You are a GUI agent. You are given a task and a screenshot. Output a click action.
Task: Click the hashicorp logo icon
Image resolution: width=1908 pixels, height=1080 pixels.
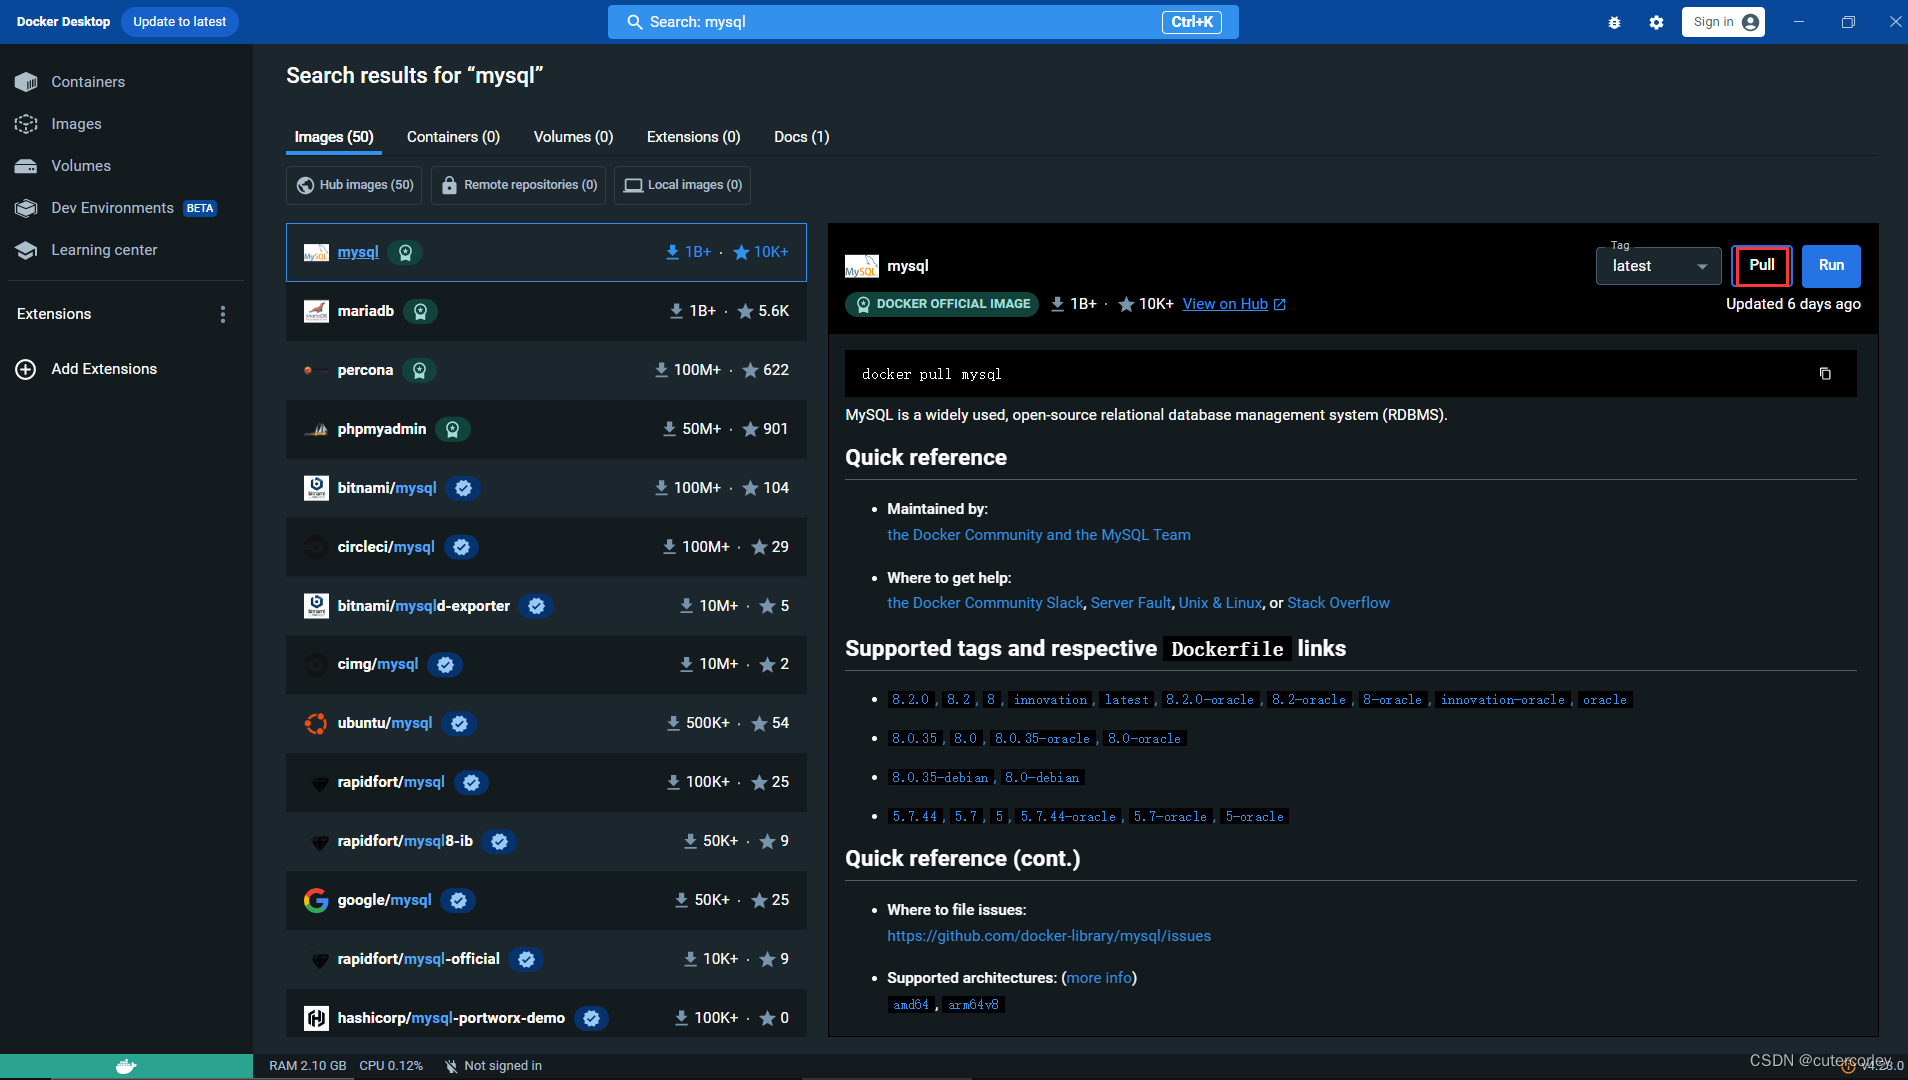click(x=316, y=1018)
